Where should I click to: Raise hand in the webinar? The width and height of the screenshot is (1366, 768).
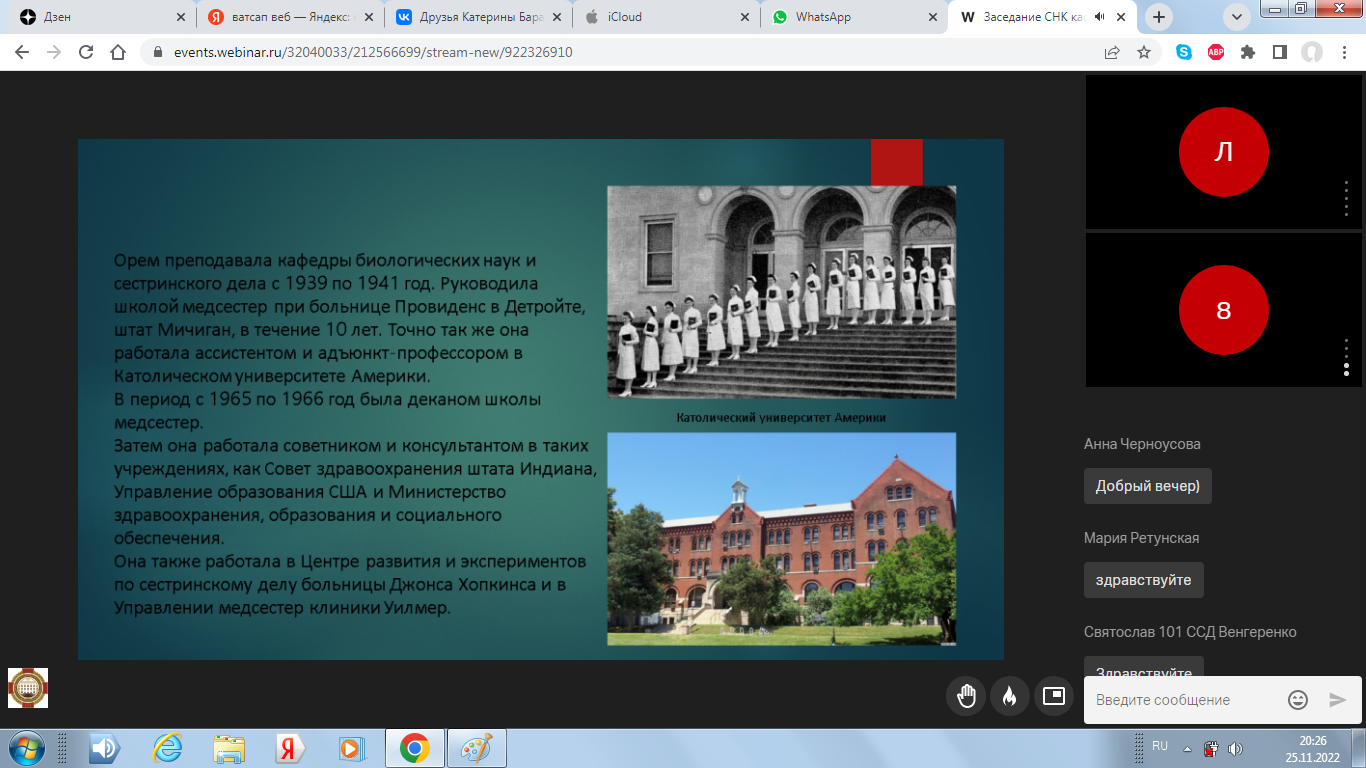966,697
